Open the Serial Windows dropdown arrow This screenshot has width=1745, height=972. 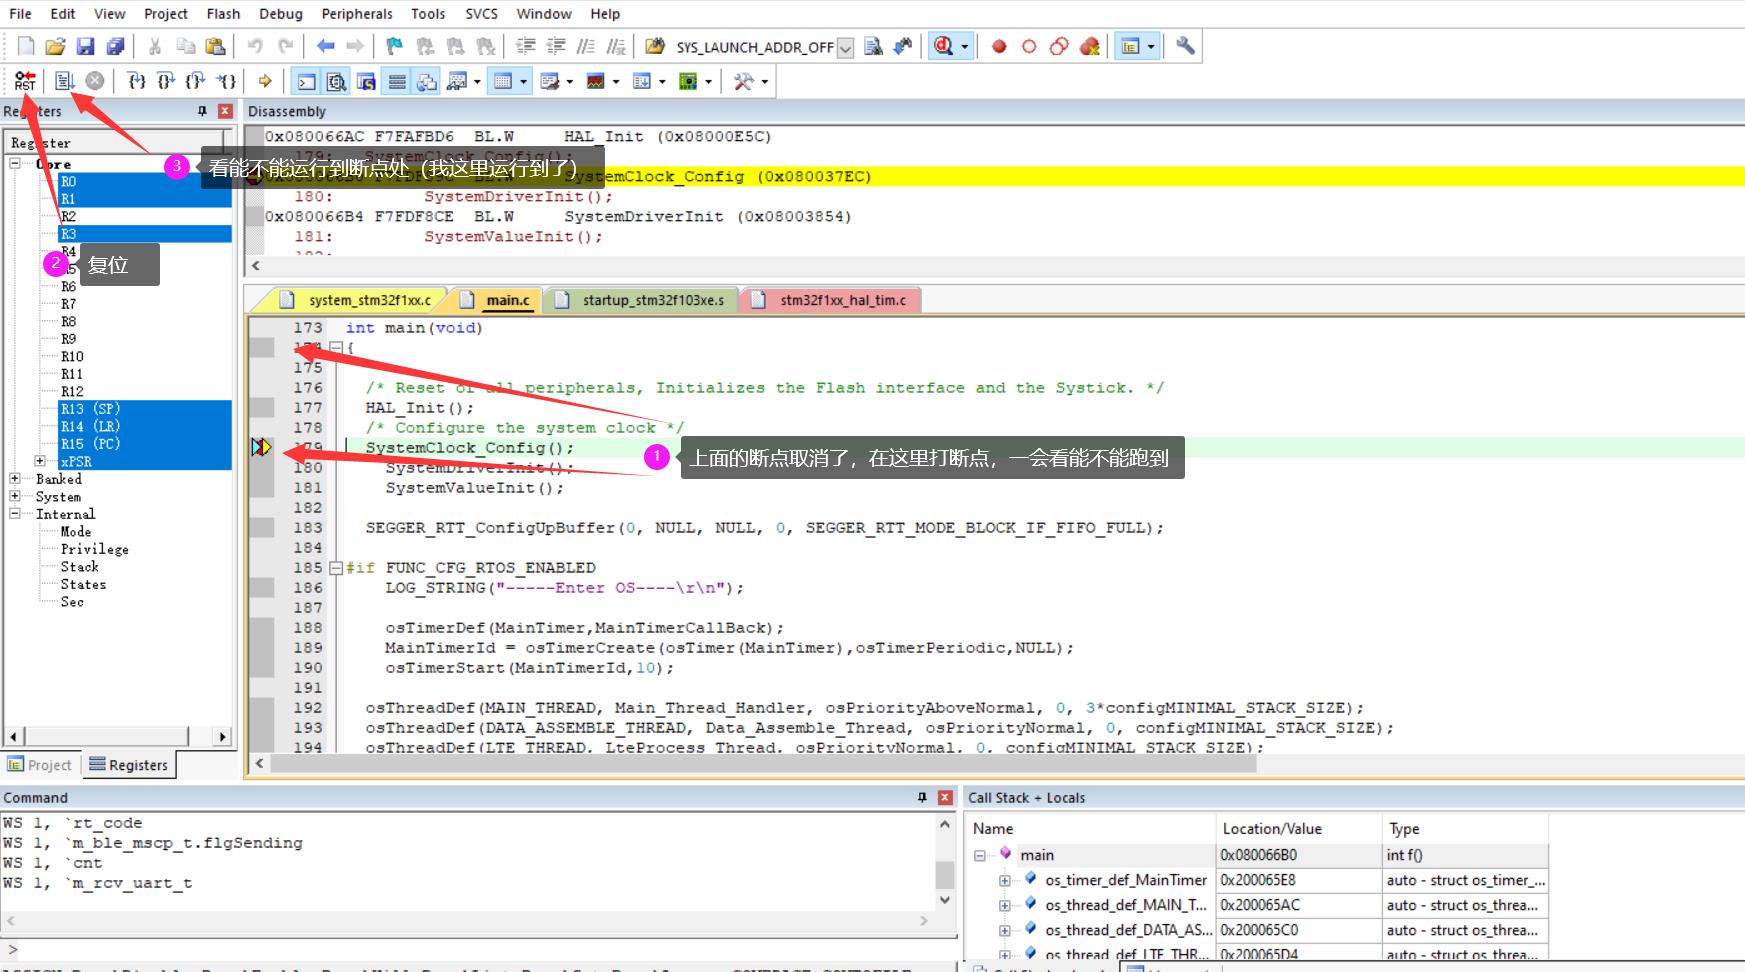570,81
